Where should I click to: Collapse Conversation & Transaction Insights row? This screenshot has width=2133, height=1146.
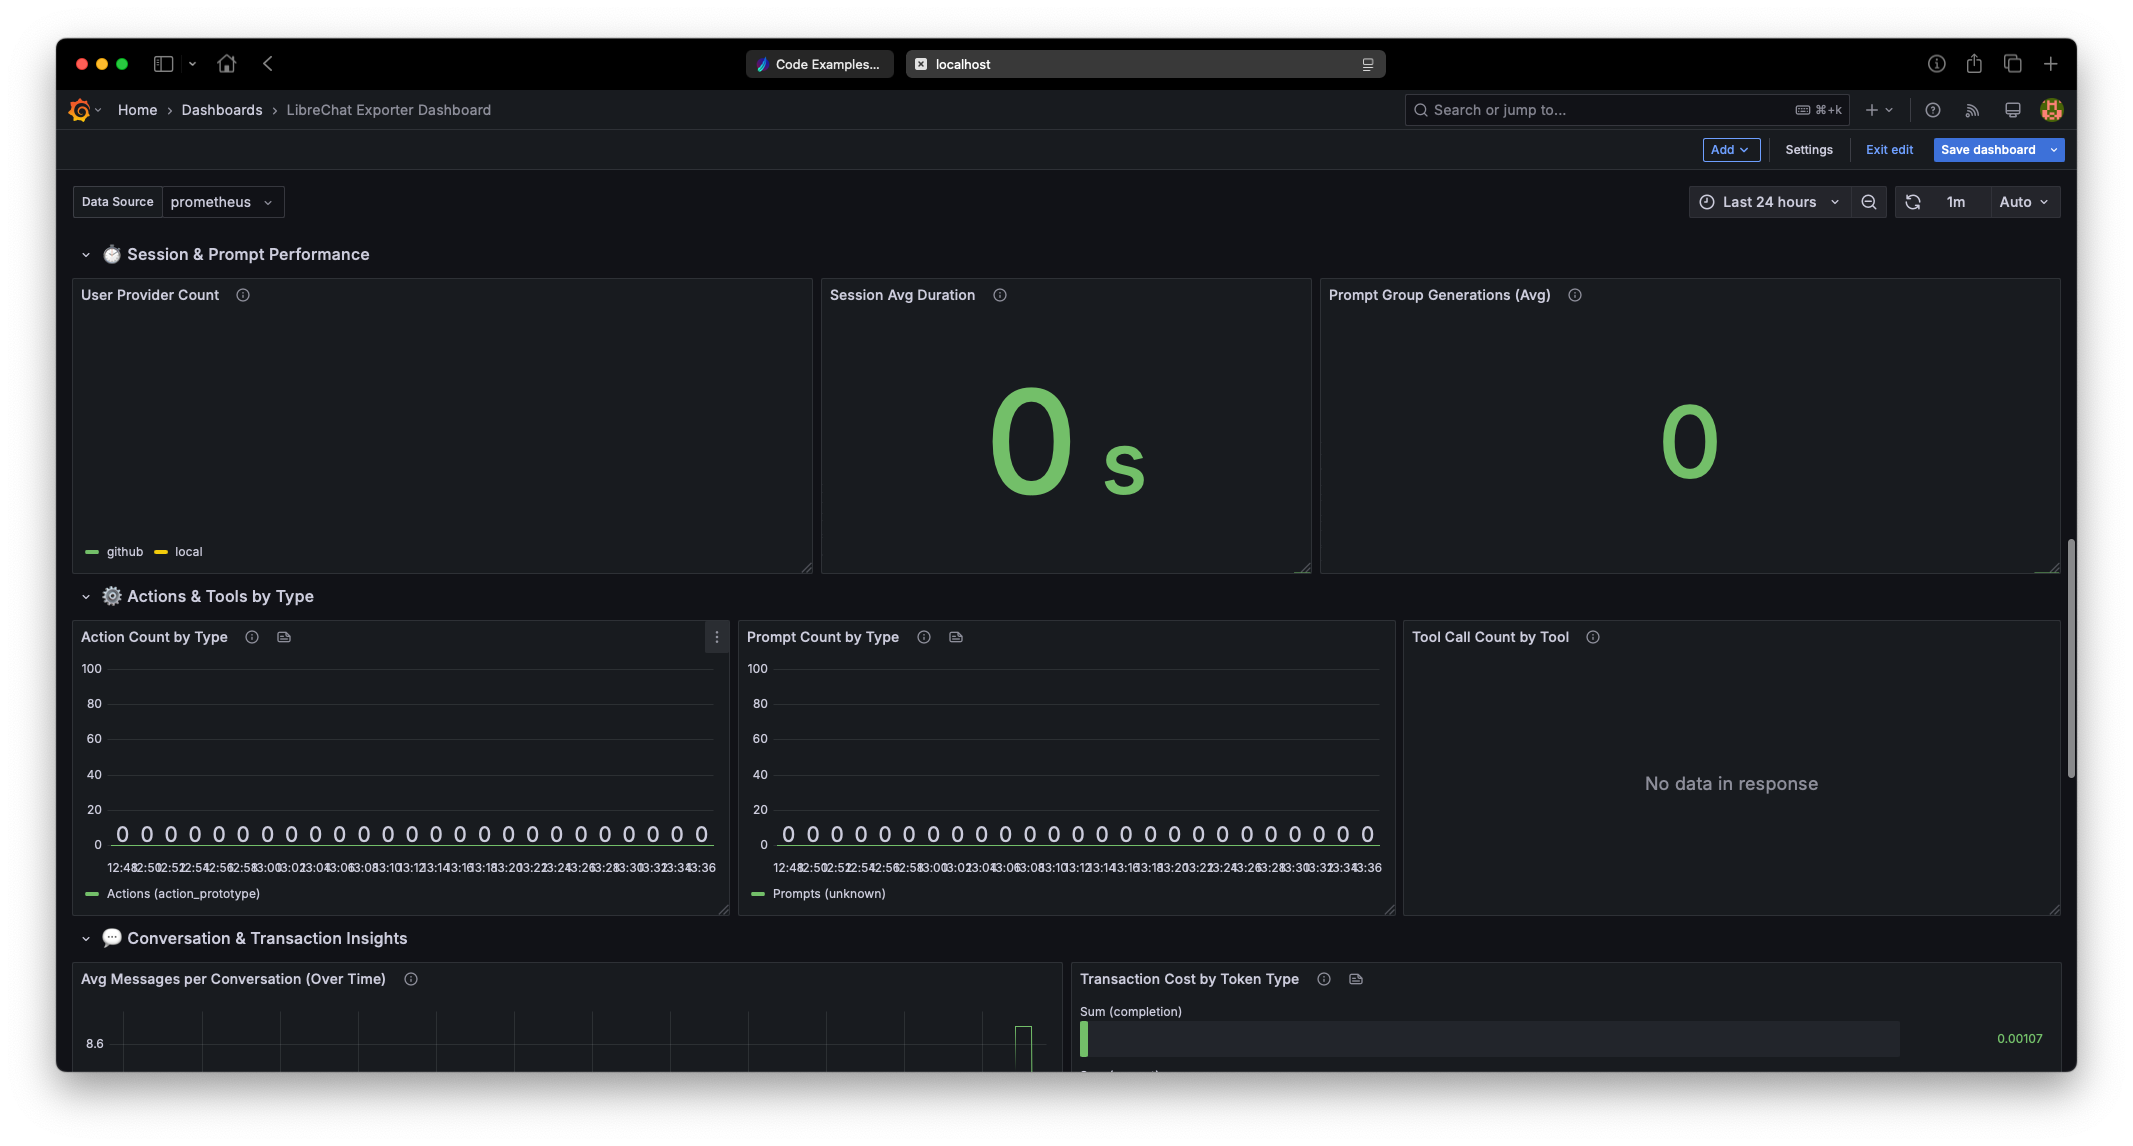point(86,939)
